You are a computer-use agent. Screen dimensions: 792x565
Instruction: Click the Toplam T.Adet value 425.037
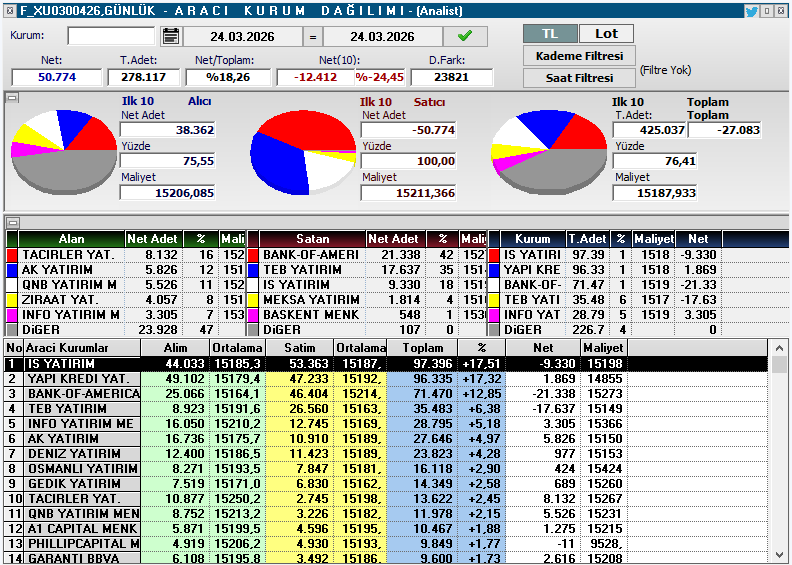[650, 130]
